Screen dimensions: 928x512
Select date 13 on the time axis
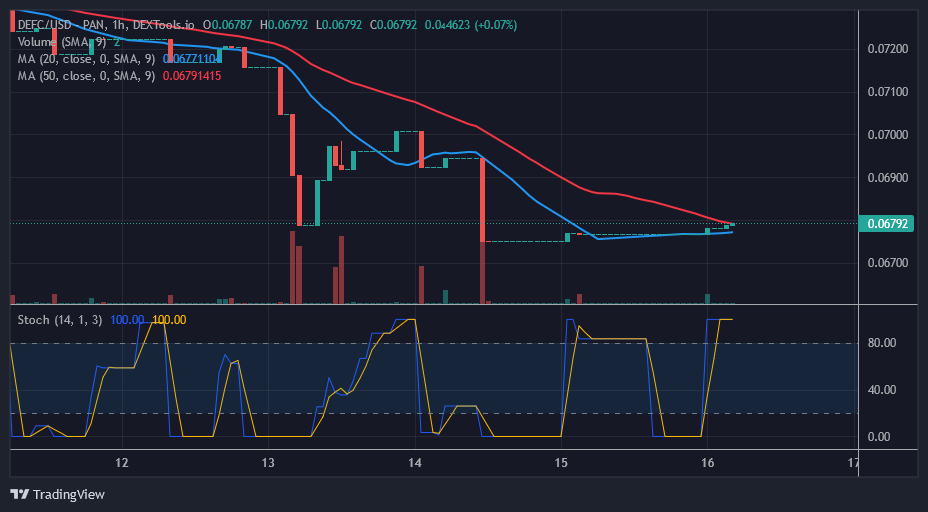click(268, 463)
